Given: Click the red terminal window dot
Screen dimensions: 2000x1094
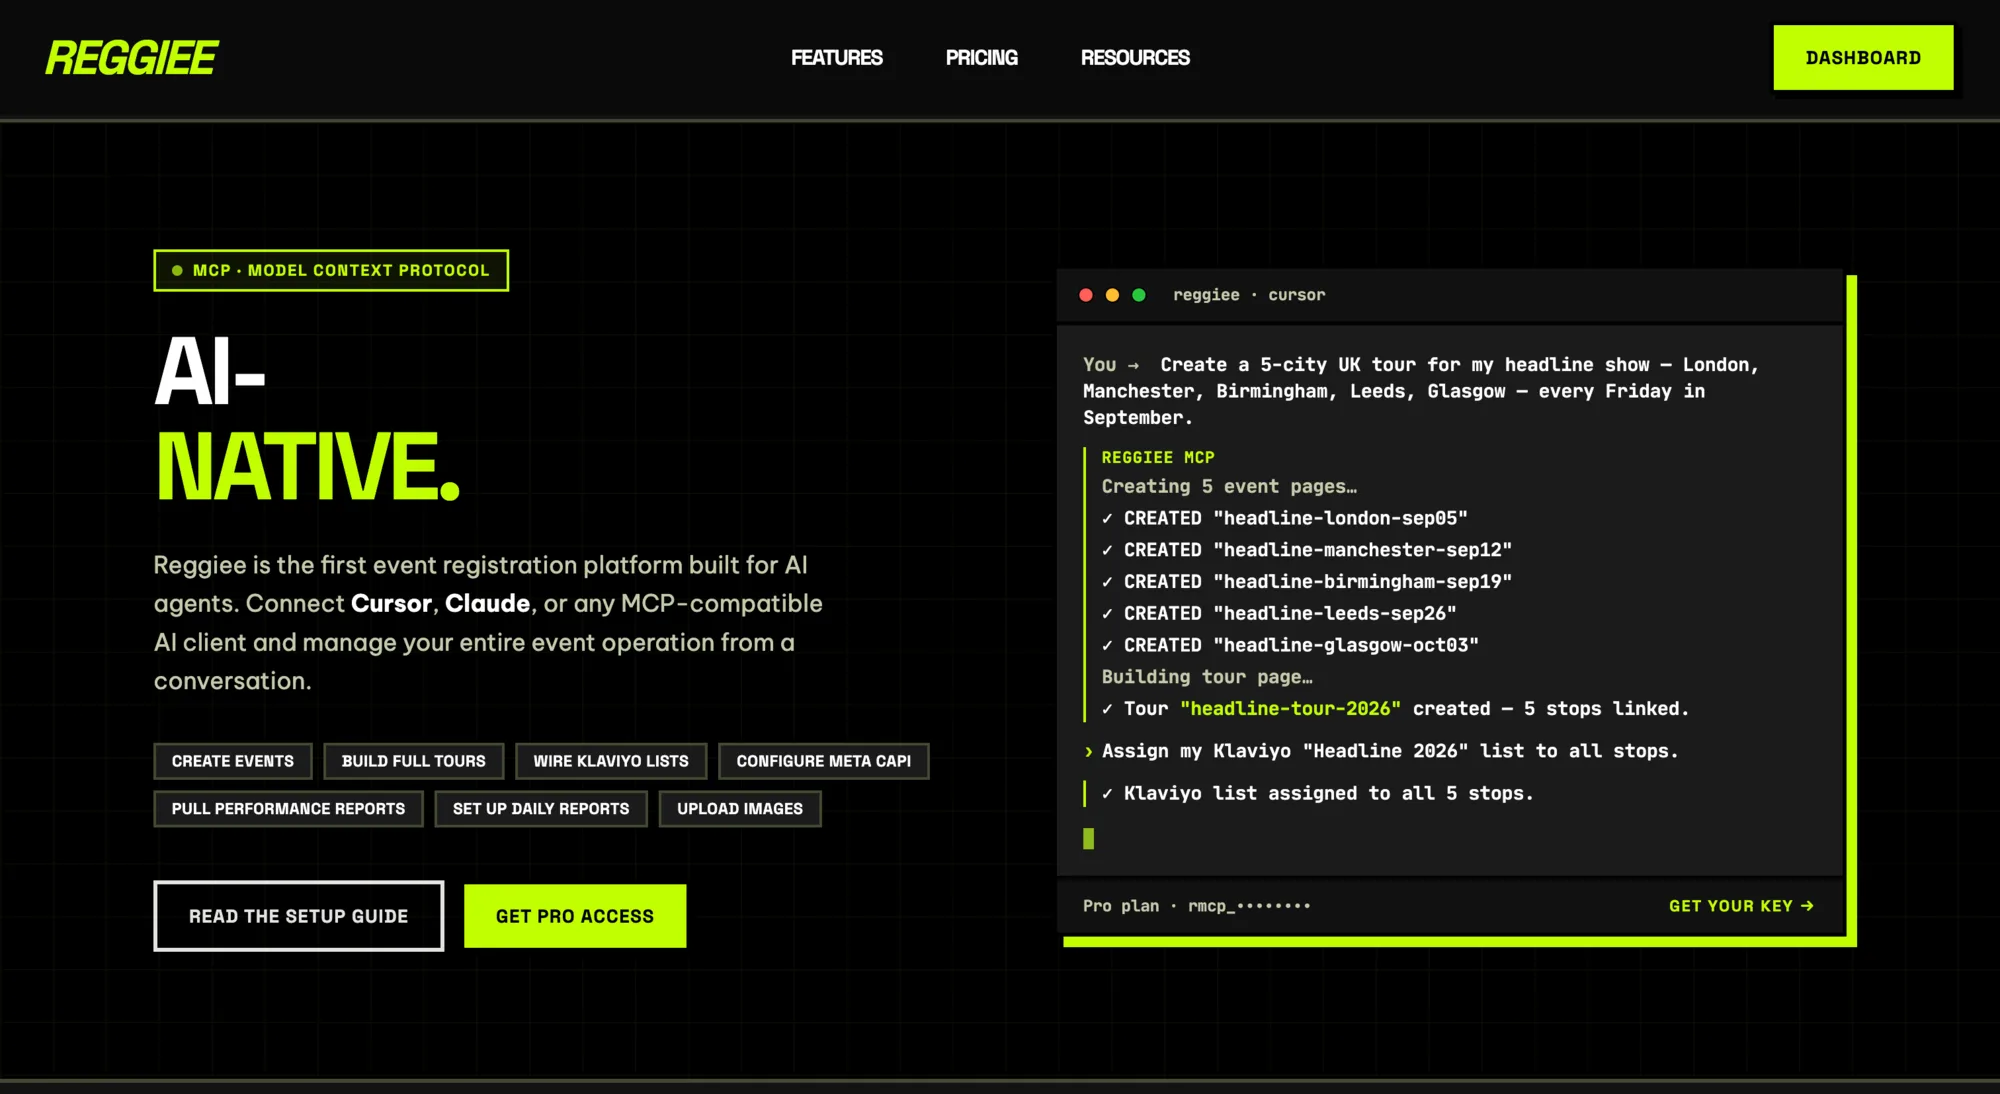Looking at the screenshot, I should (x=1086, y=295).
